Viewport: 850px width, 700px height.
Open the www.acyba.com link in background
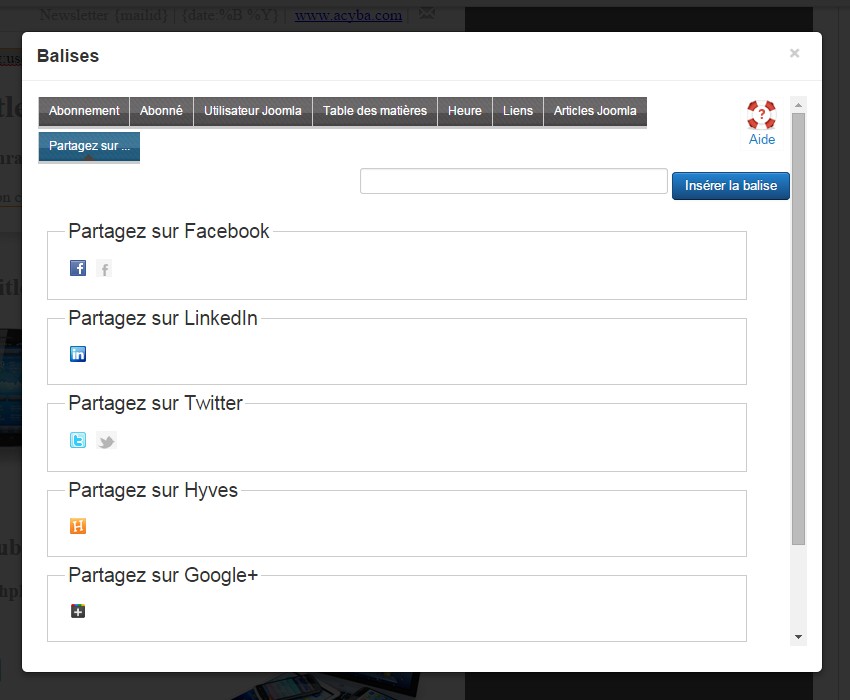tap(348, 15)
